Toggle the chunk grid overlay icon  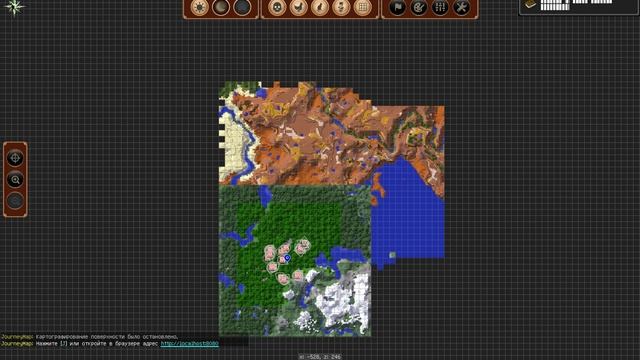point(362,7)
